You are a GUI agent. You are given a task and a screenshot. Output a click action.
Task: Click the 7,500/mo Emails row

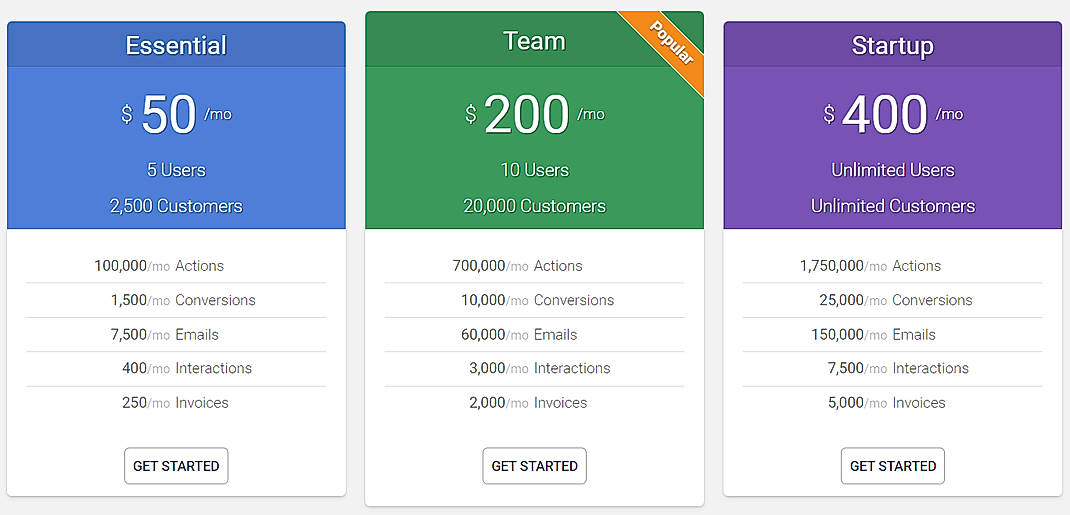pos(176,335)
